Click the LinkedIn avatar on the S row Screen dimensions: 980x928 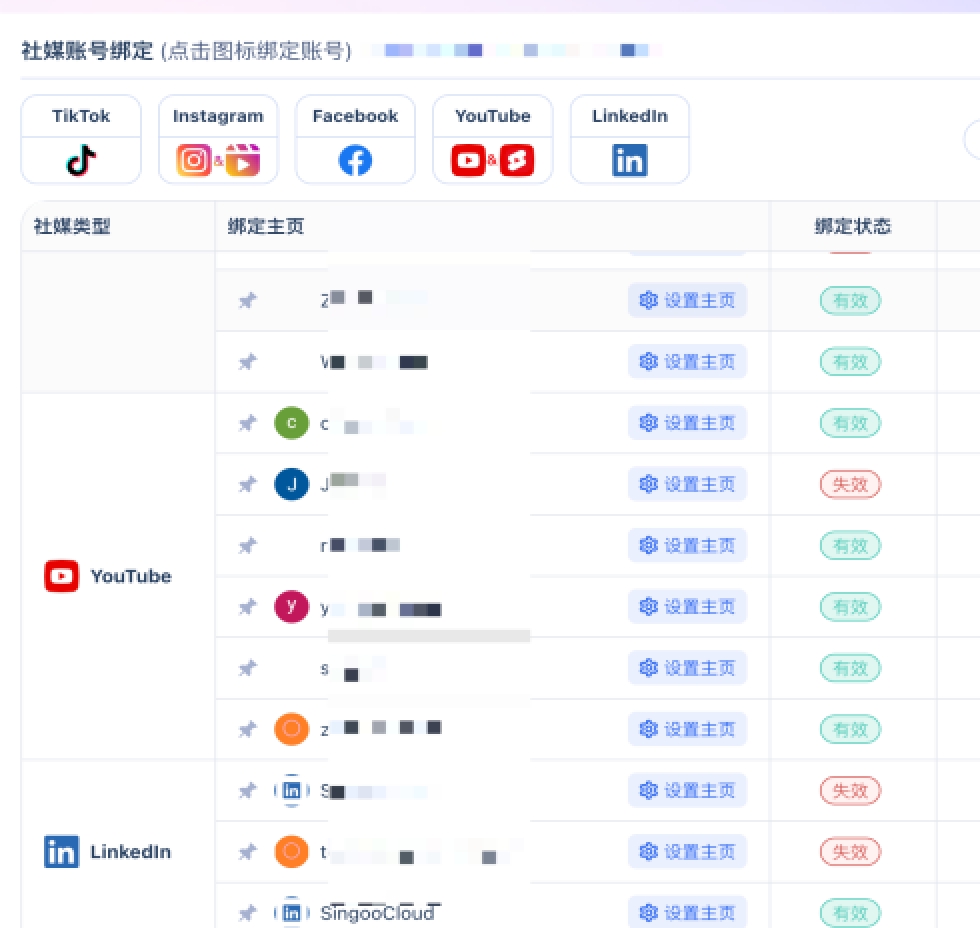pos(291,791)
